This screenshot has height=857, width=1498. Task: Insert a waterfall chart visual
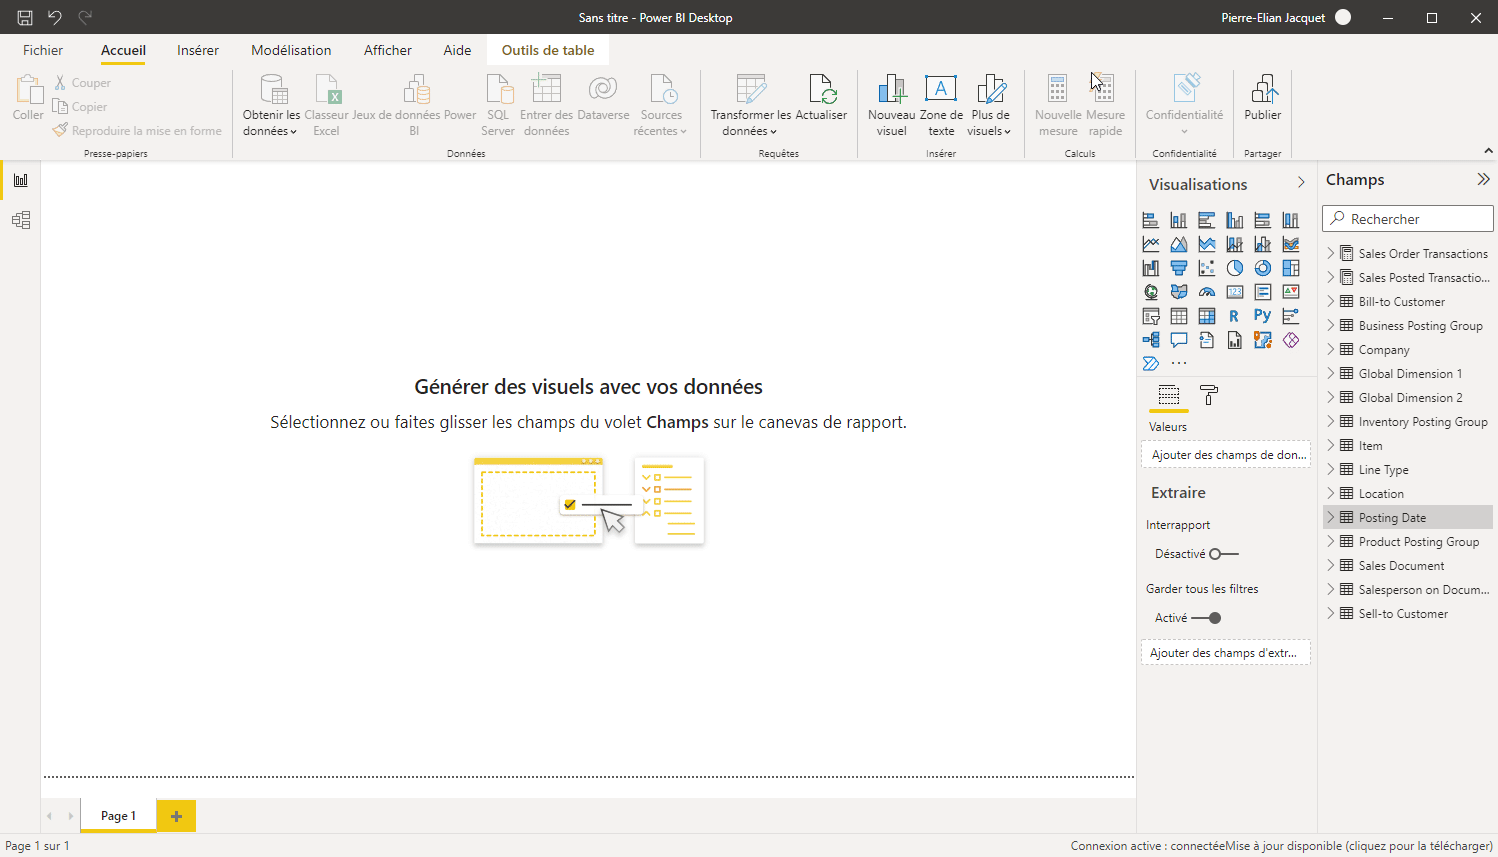1151,268
